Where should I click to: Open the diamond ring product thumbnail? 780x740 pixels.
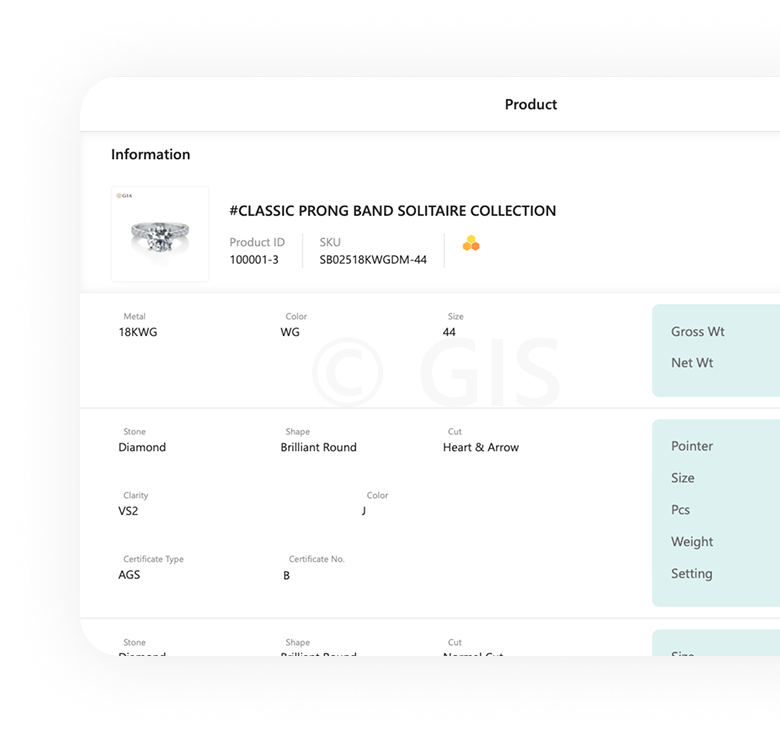(160, 234)
